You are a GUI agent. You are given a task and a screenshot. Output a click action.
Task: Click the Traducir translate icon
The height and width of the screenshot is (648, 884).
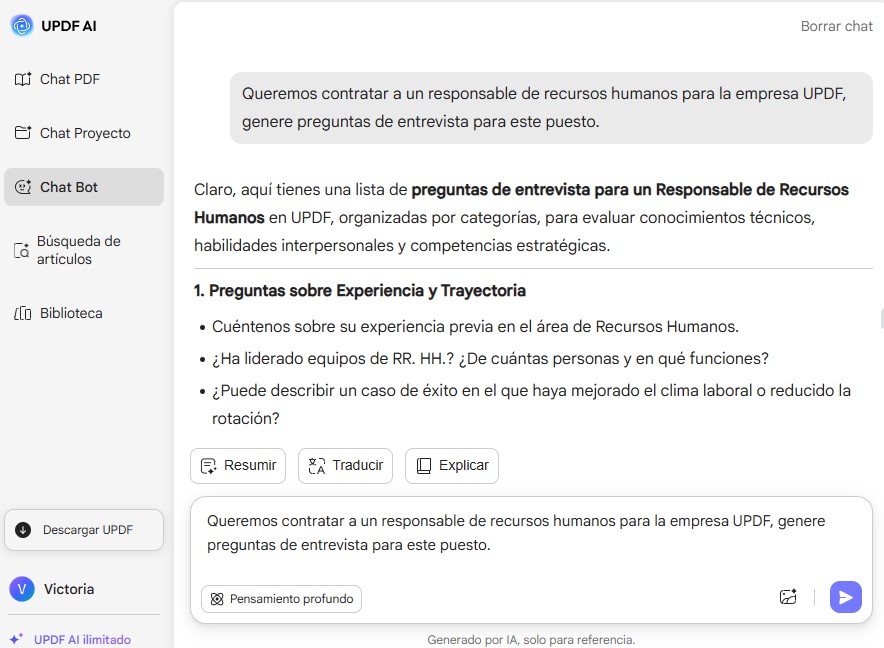pyautogui.click(x=316, y=466)
